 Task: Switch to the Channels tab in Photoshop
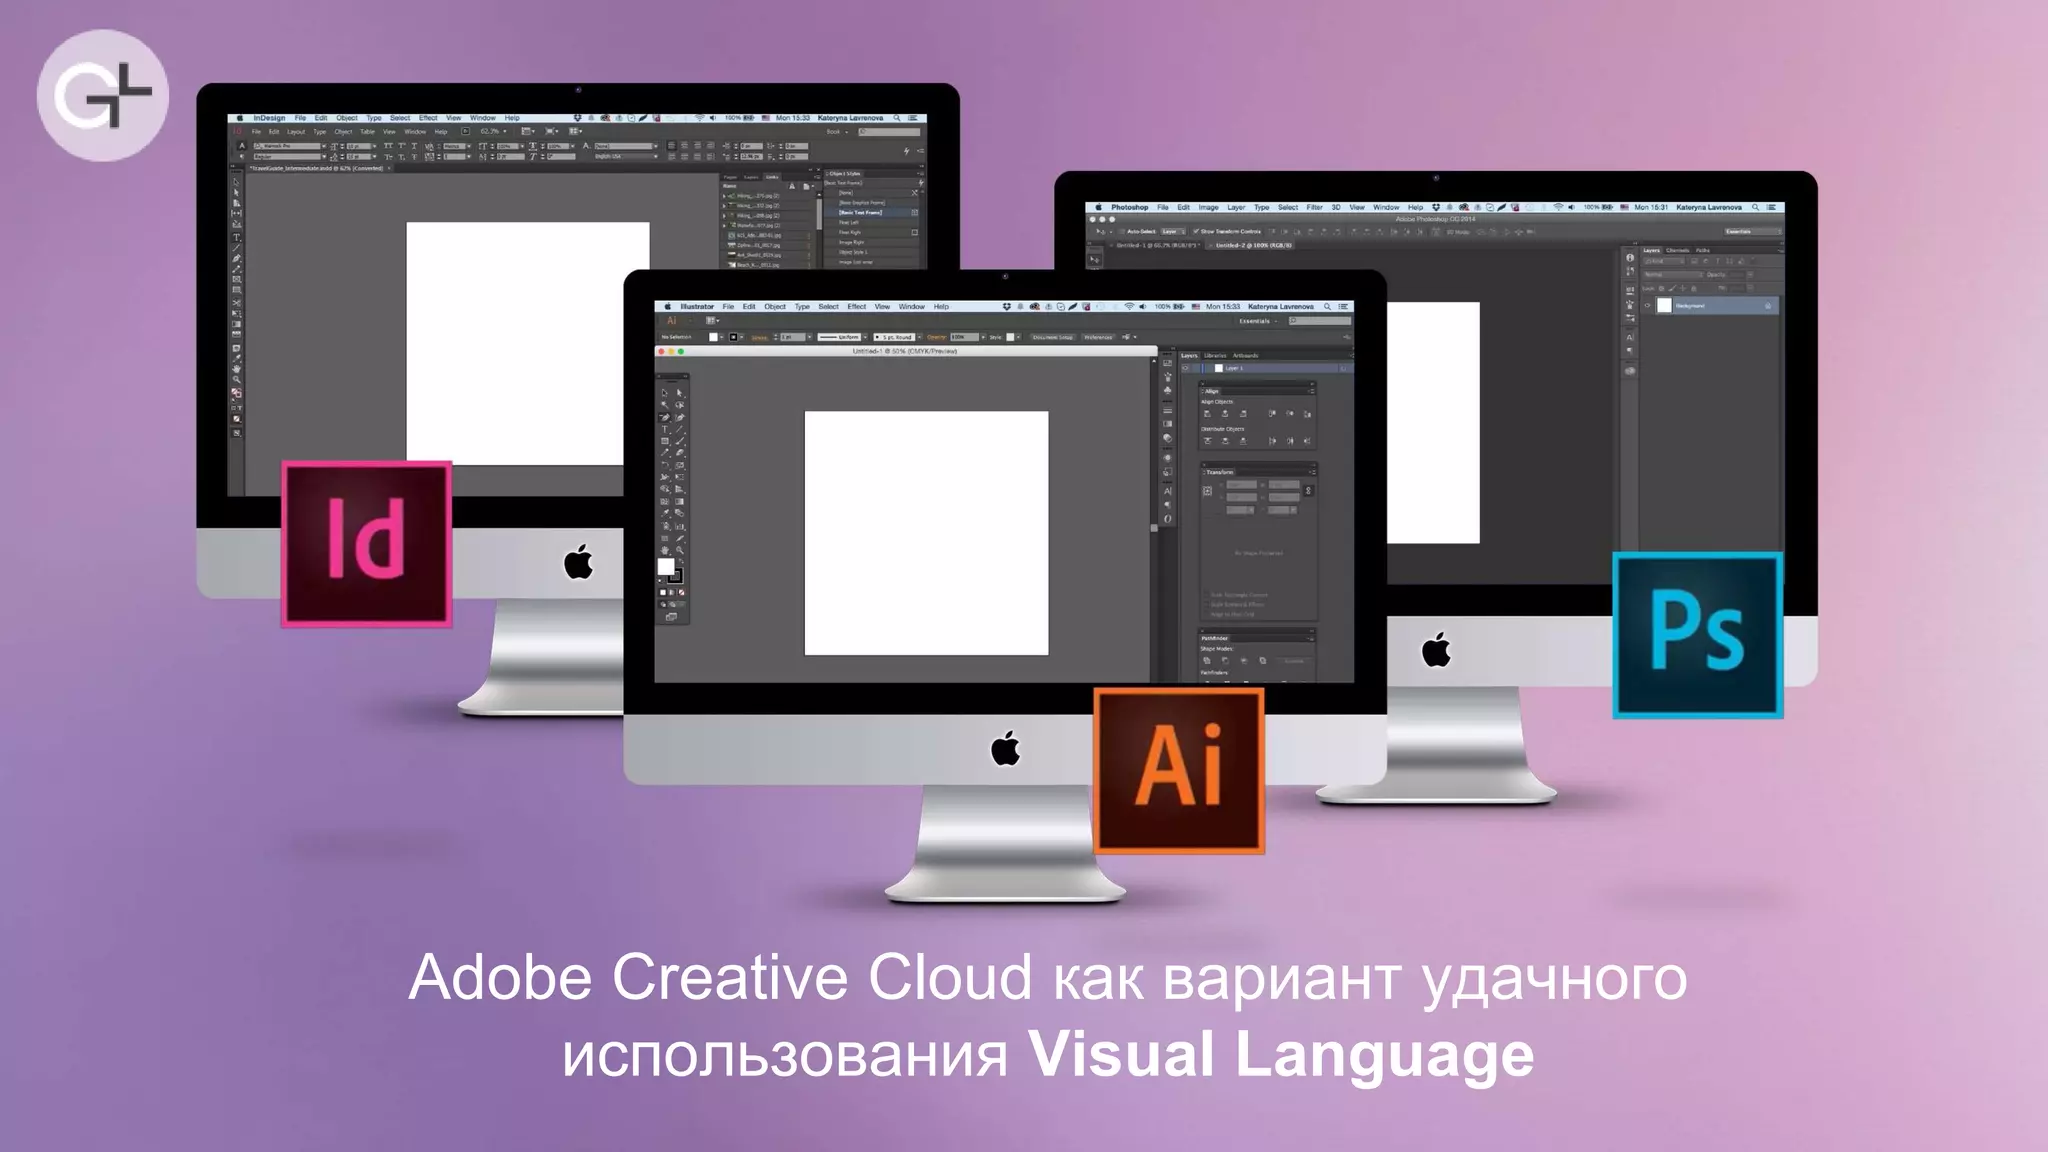[1677, 250]
